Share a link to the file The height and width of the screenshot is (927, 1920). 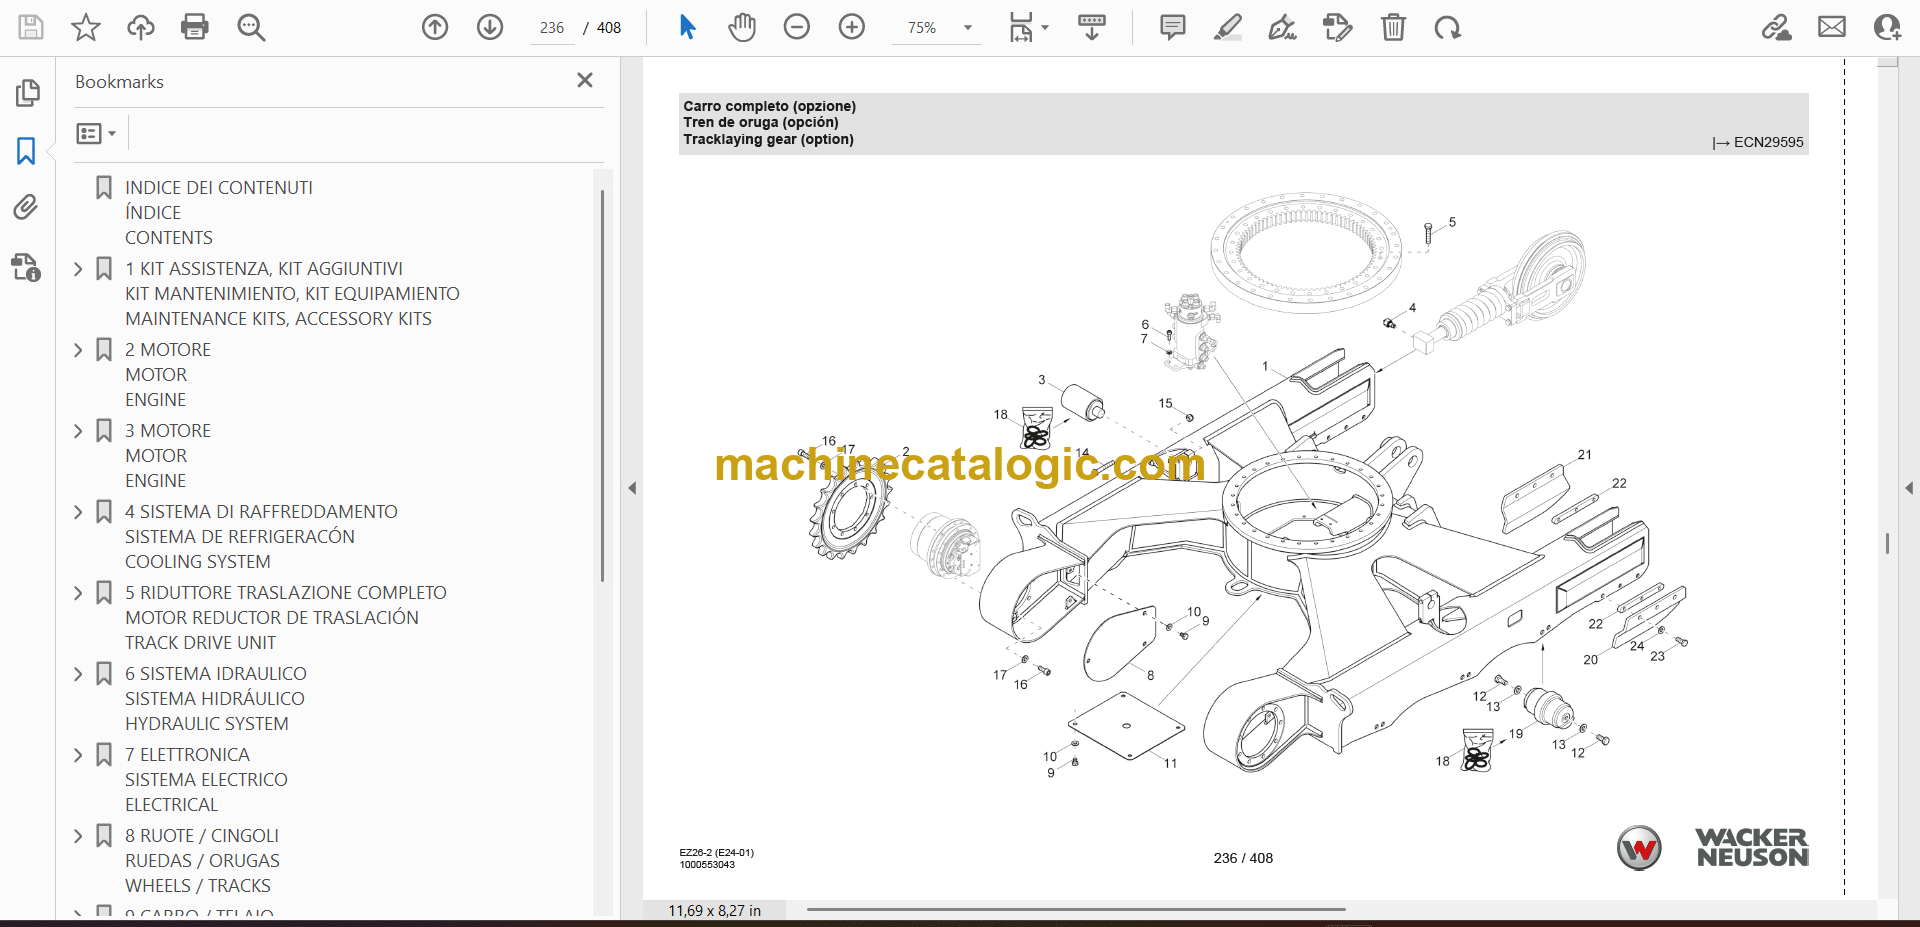[x=1777, y=27]
